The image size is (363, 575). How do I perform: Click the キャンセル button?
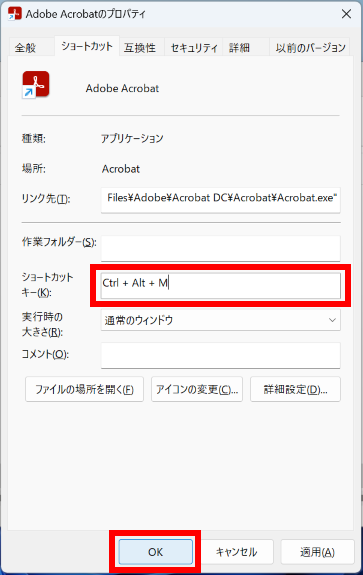(236, 552)
